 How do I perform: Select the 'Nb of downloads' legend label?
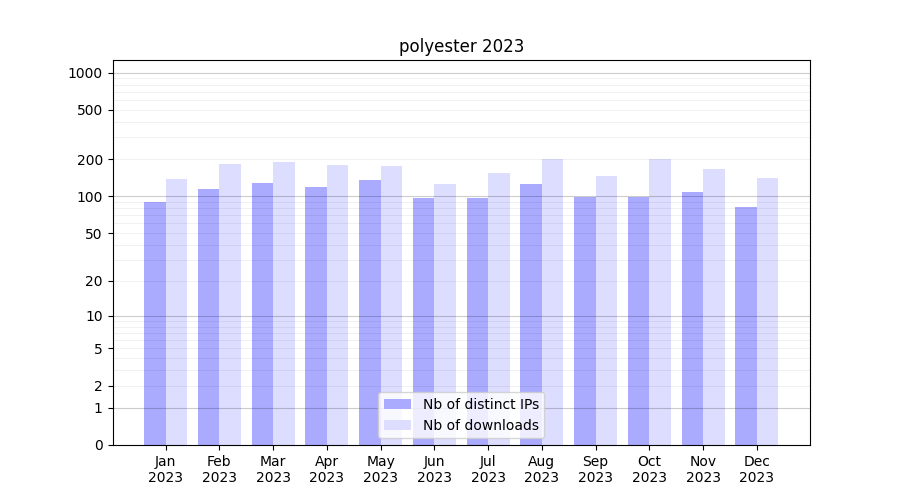point(480,425)
